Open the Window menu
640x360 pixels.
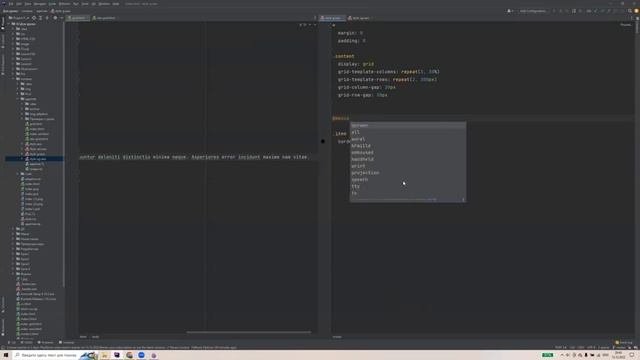[104, 4]
